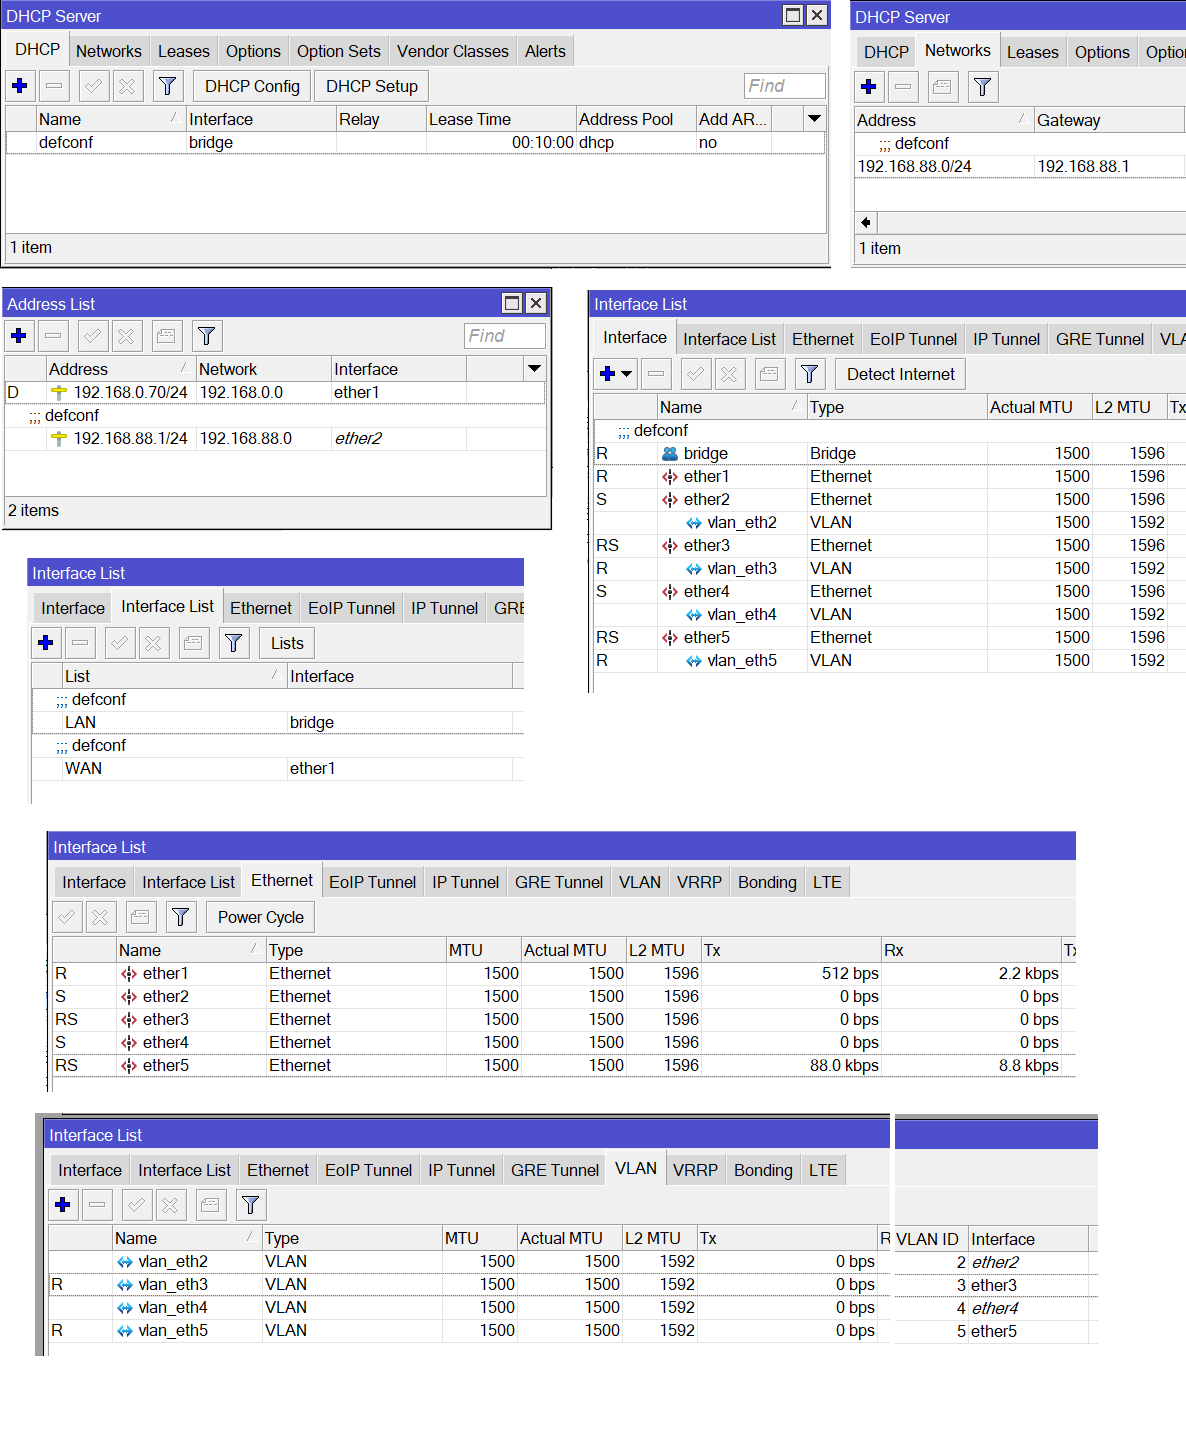Viewport: 1186px width, 1443px height.
Task: Switch to the Vendor Classes tab
Action: (452, 51)
